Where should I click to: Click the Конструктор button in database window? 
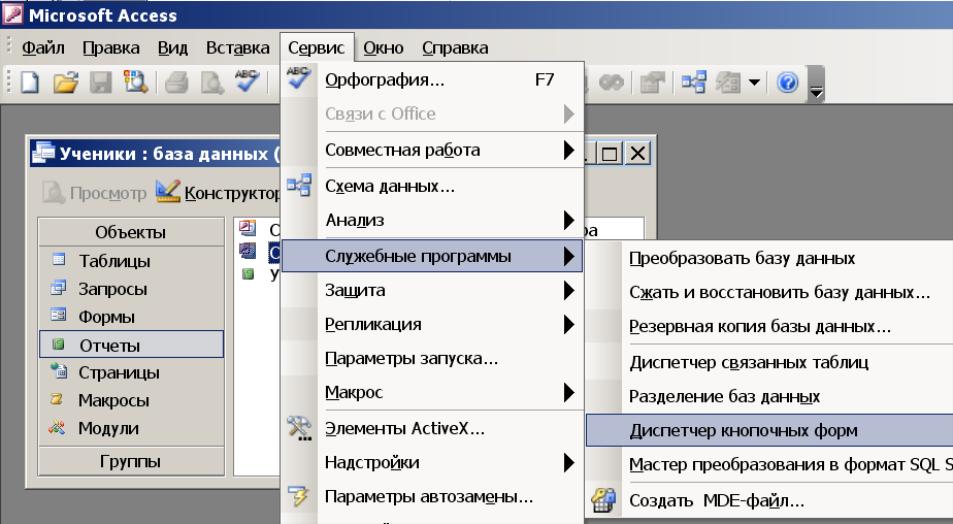218,193
